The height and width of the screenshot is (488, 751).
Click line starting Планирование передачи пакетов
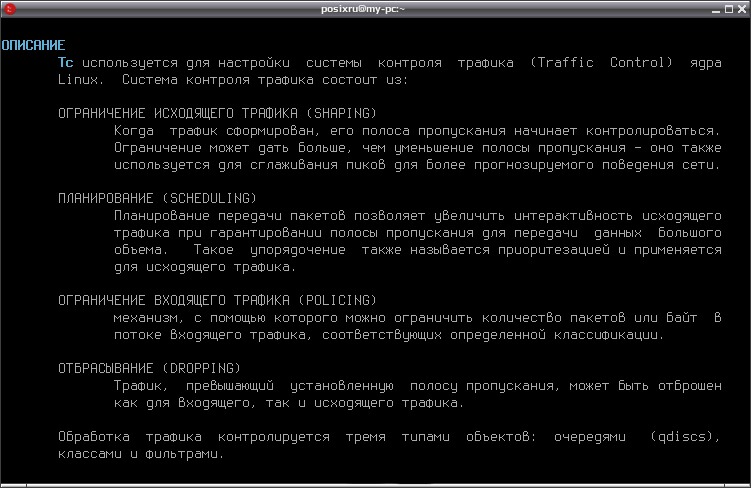pyautogui.click(x=417, y=216)
